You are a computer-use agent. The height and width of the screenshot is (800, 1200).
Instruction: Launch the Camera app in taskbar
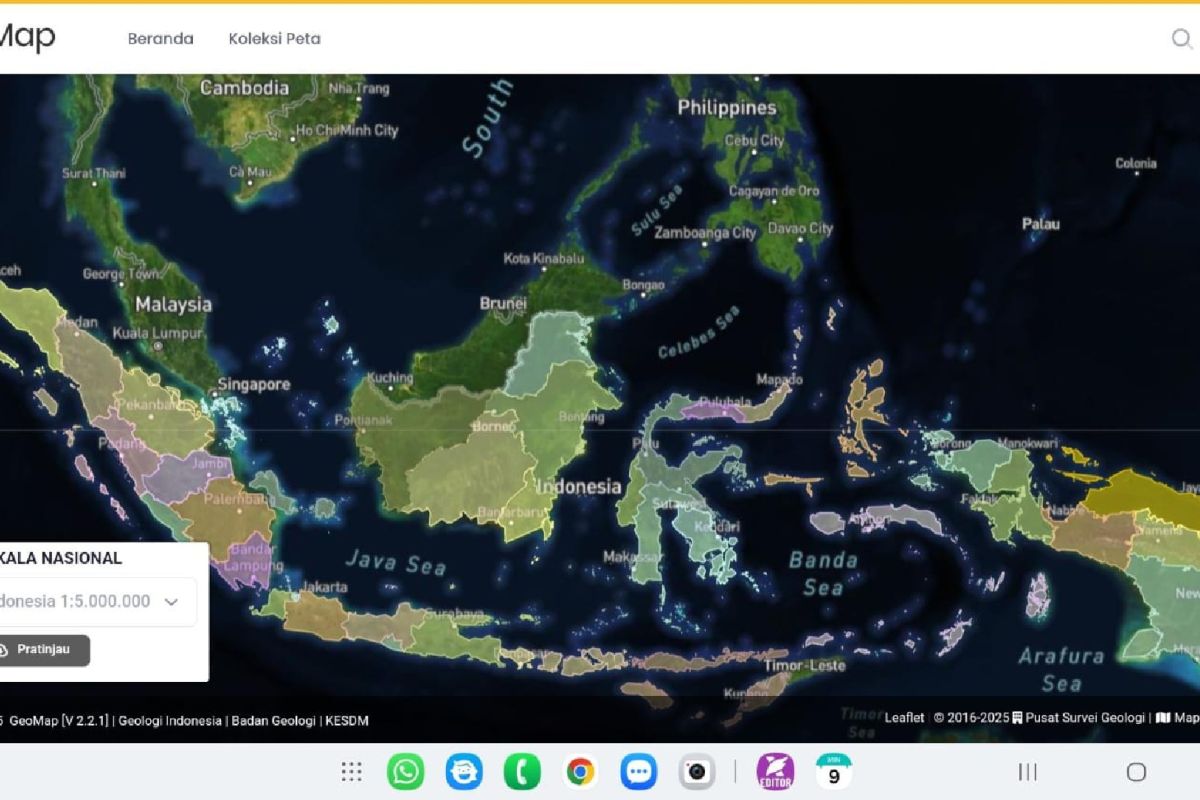click(696, 771)
